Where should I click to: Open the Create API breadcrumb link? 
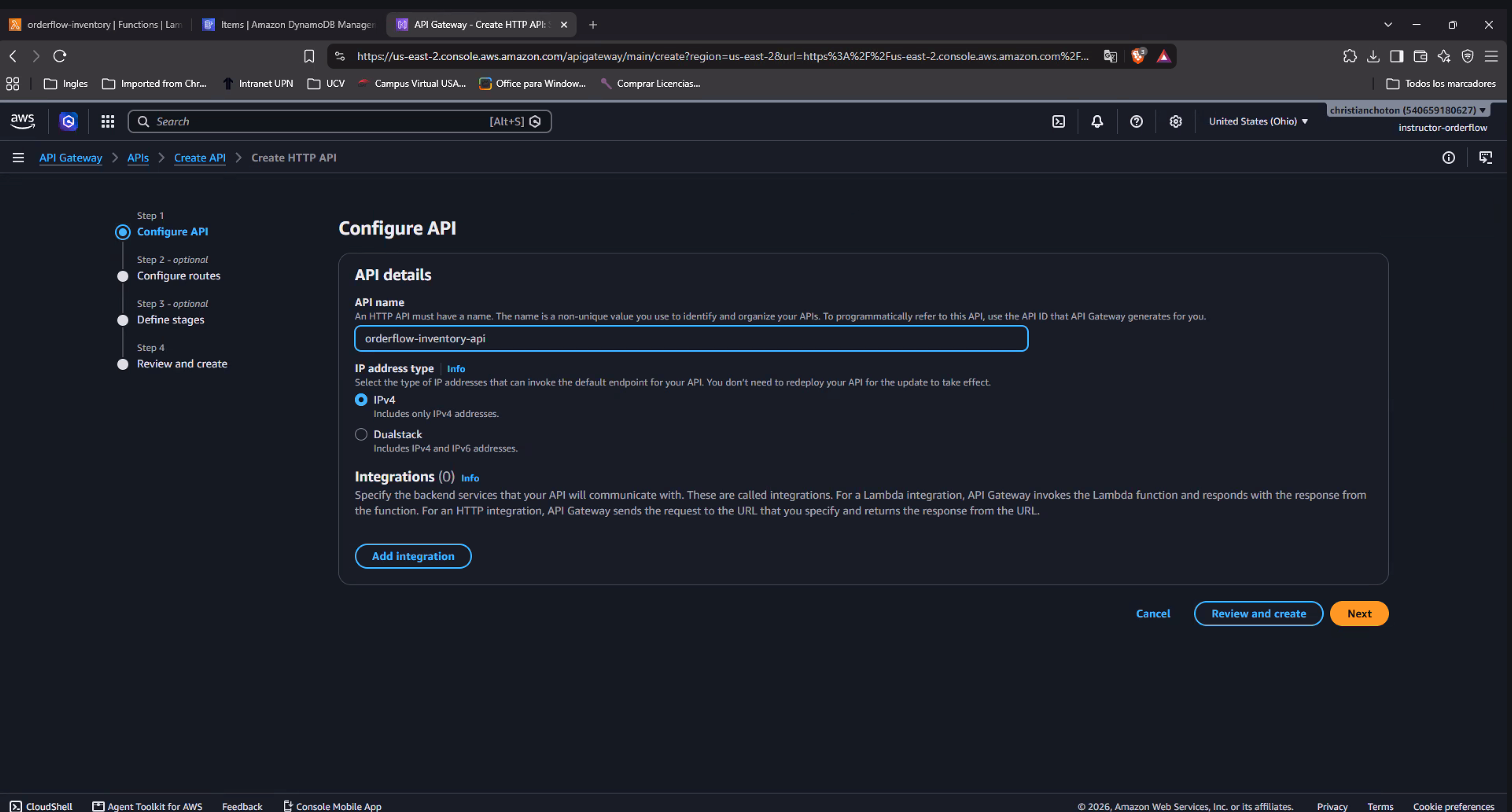(x=200, y=157)
